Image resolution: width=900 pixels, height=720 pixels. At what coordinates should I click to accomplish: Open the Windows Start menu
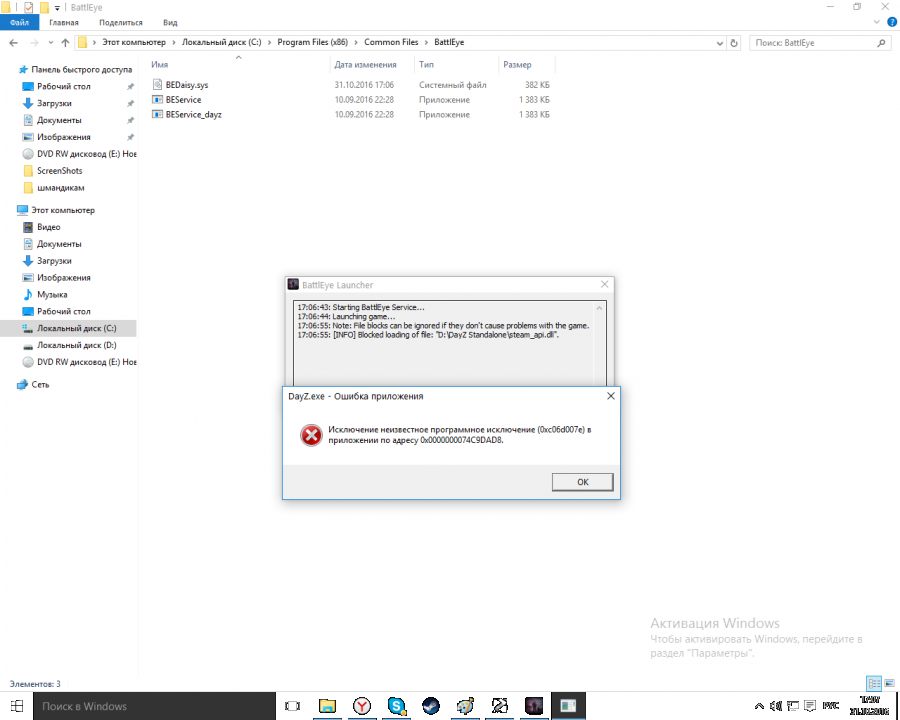coord(17,706)
